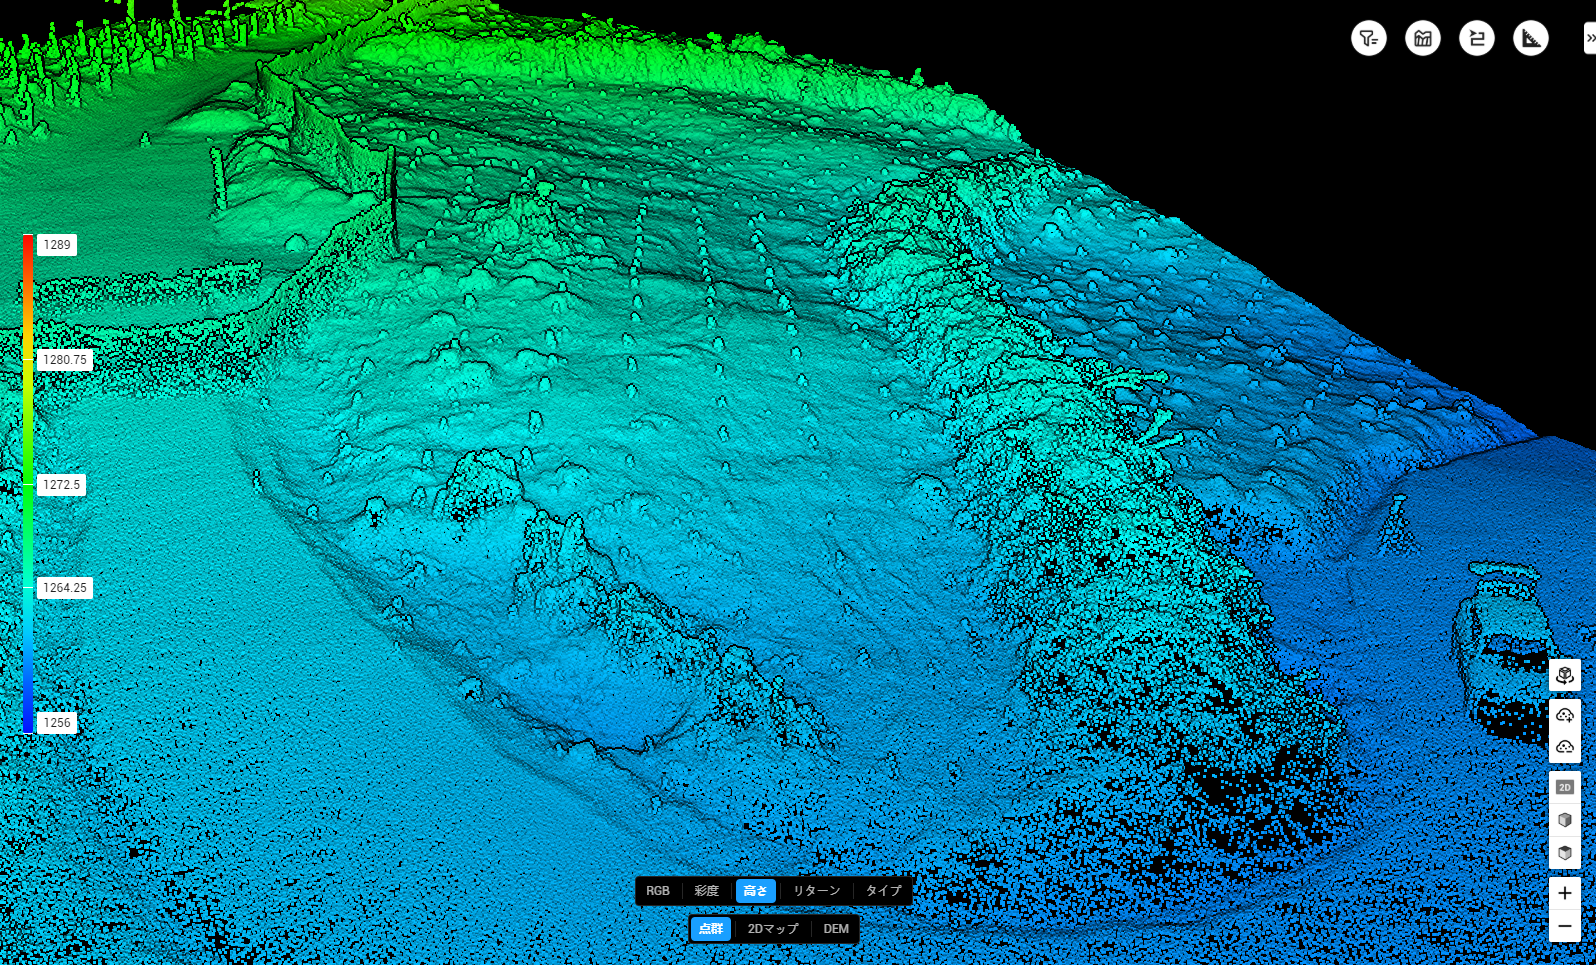
Task: Expand the collapsed right side panel
Action: click(1589, 39)
